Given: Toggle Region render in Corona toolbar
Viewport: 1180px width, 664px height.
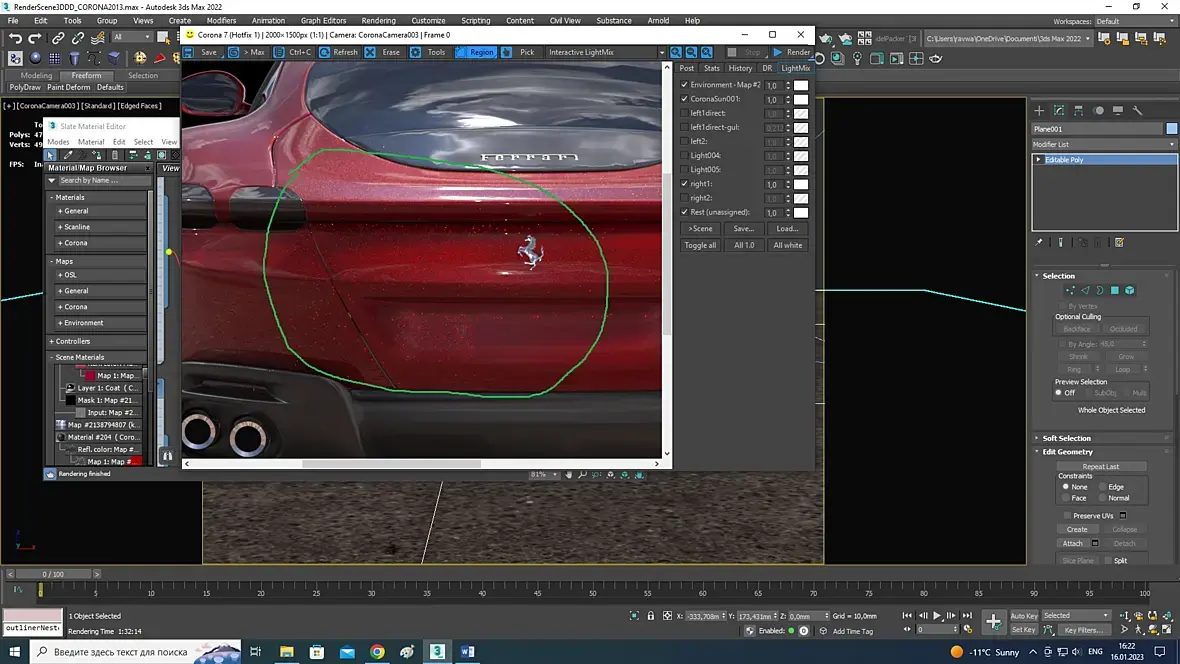Looking at the screenshot, I should (x=475, y=52).
